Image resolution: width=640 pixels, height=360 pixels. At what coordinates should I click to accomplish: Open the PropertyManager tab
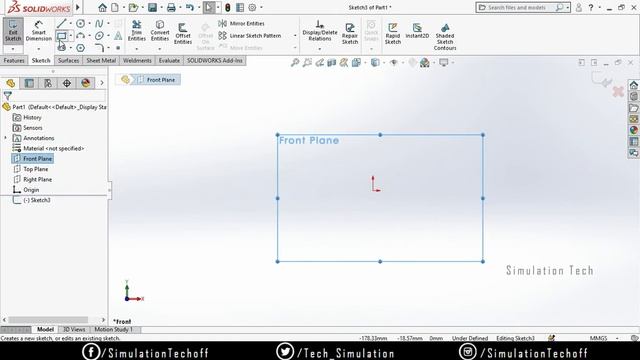pyautogui.click(x=29, y=83)
